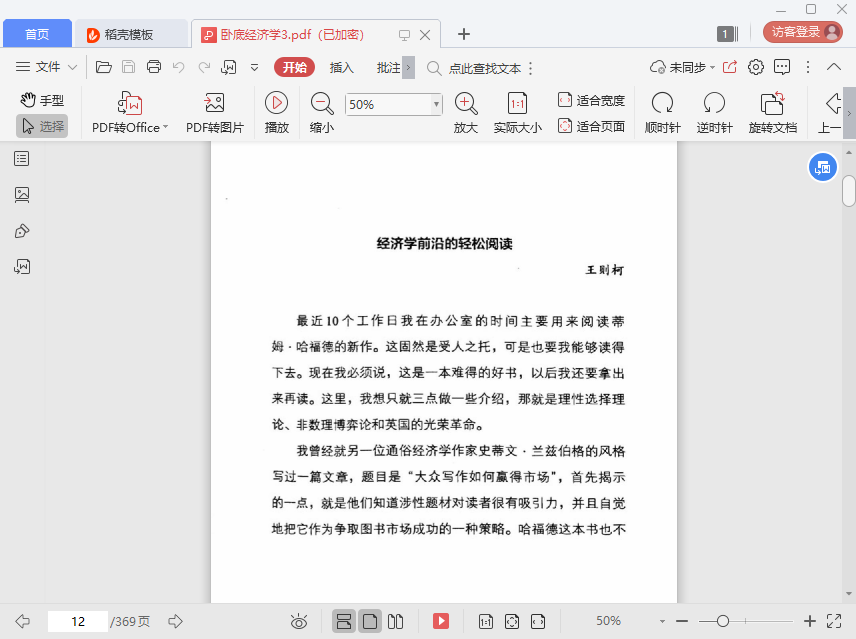Expand the 文件 dropdown arrow
Image resolution: width=856 pixels, height=639 pixels.
[72, 68]
